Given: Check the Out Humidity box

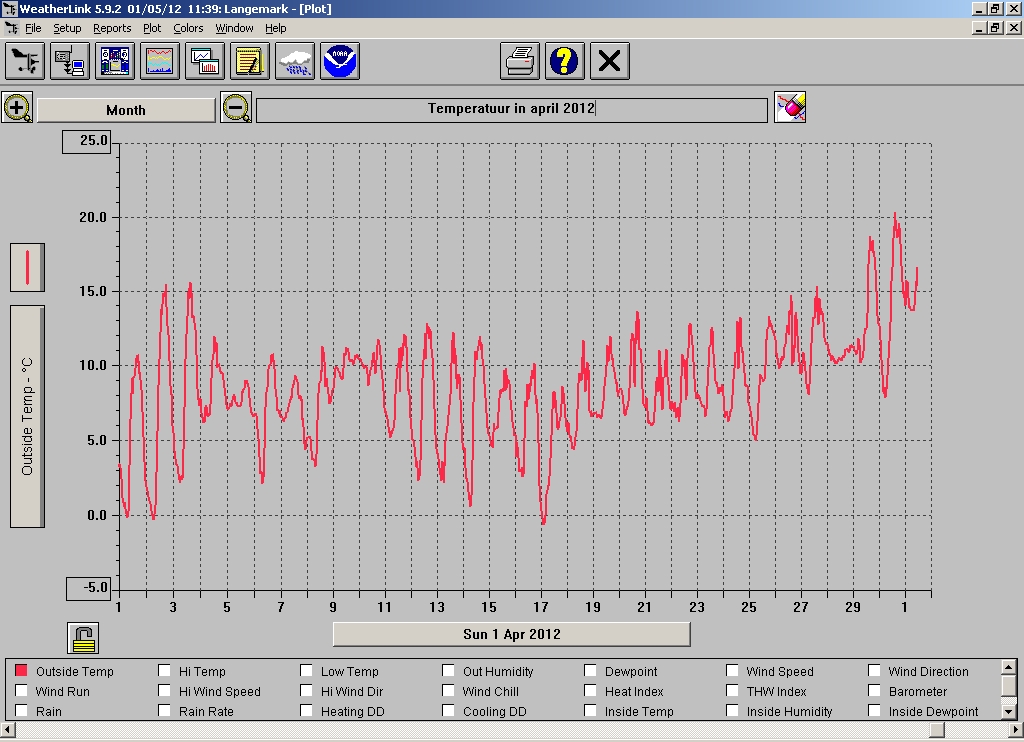Looking at the screenshot, I should 448,671.
